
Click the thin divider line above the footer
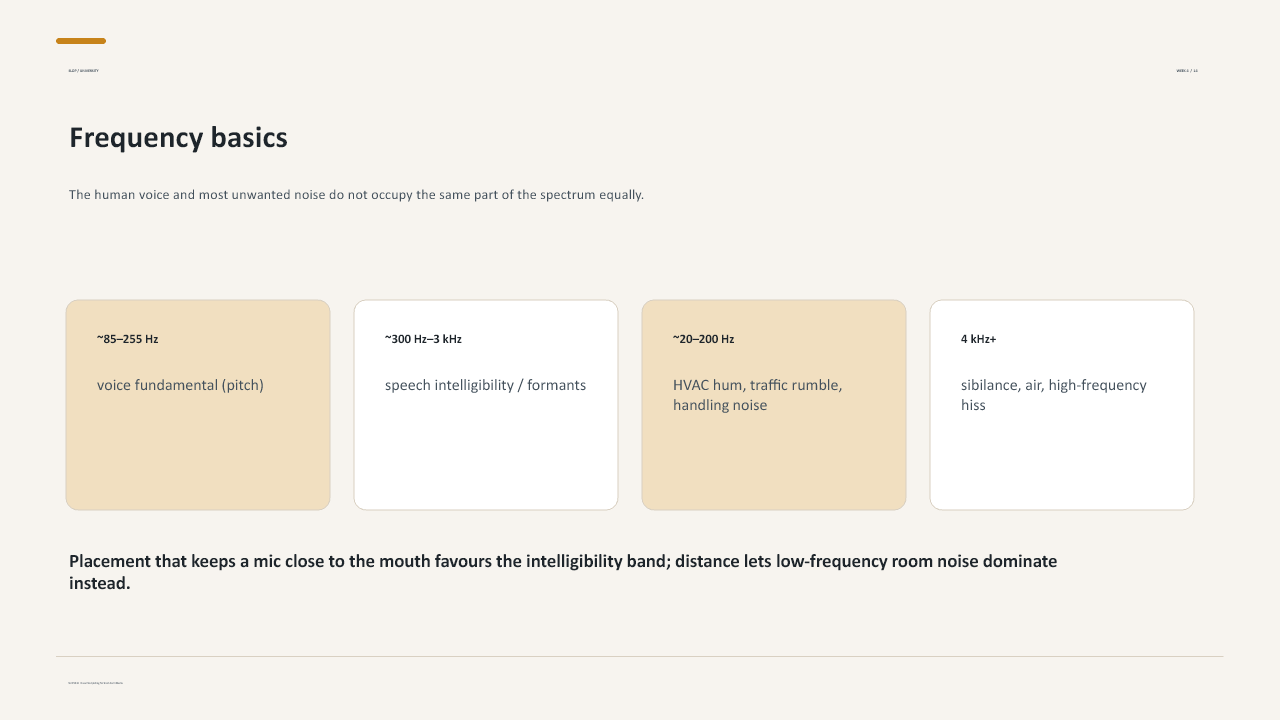click(639, 657)
